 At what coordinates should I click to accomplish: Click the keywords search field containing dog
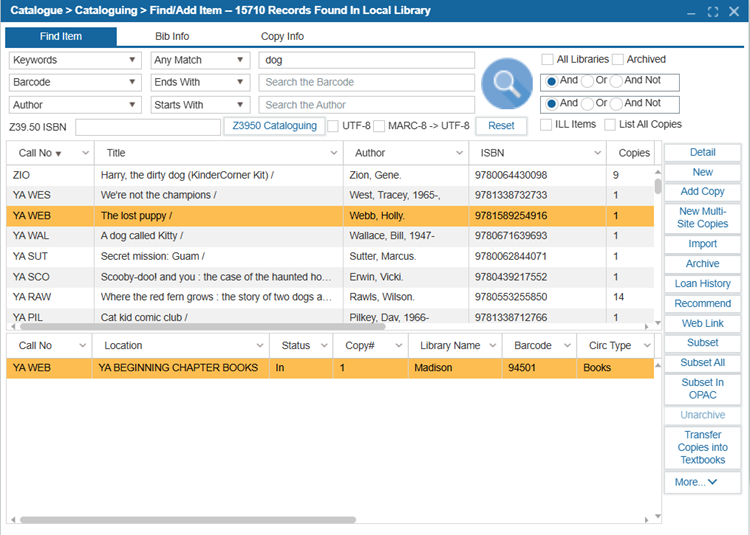coord(367,60)
